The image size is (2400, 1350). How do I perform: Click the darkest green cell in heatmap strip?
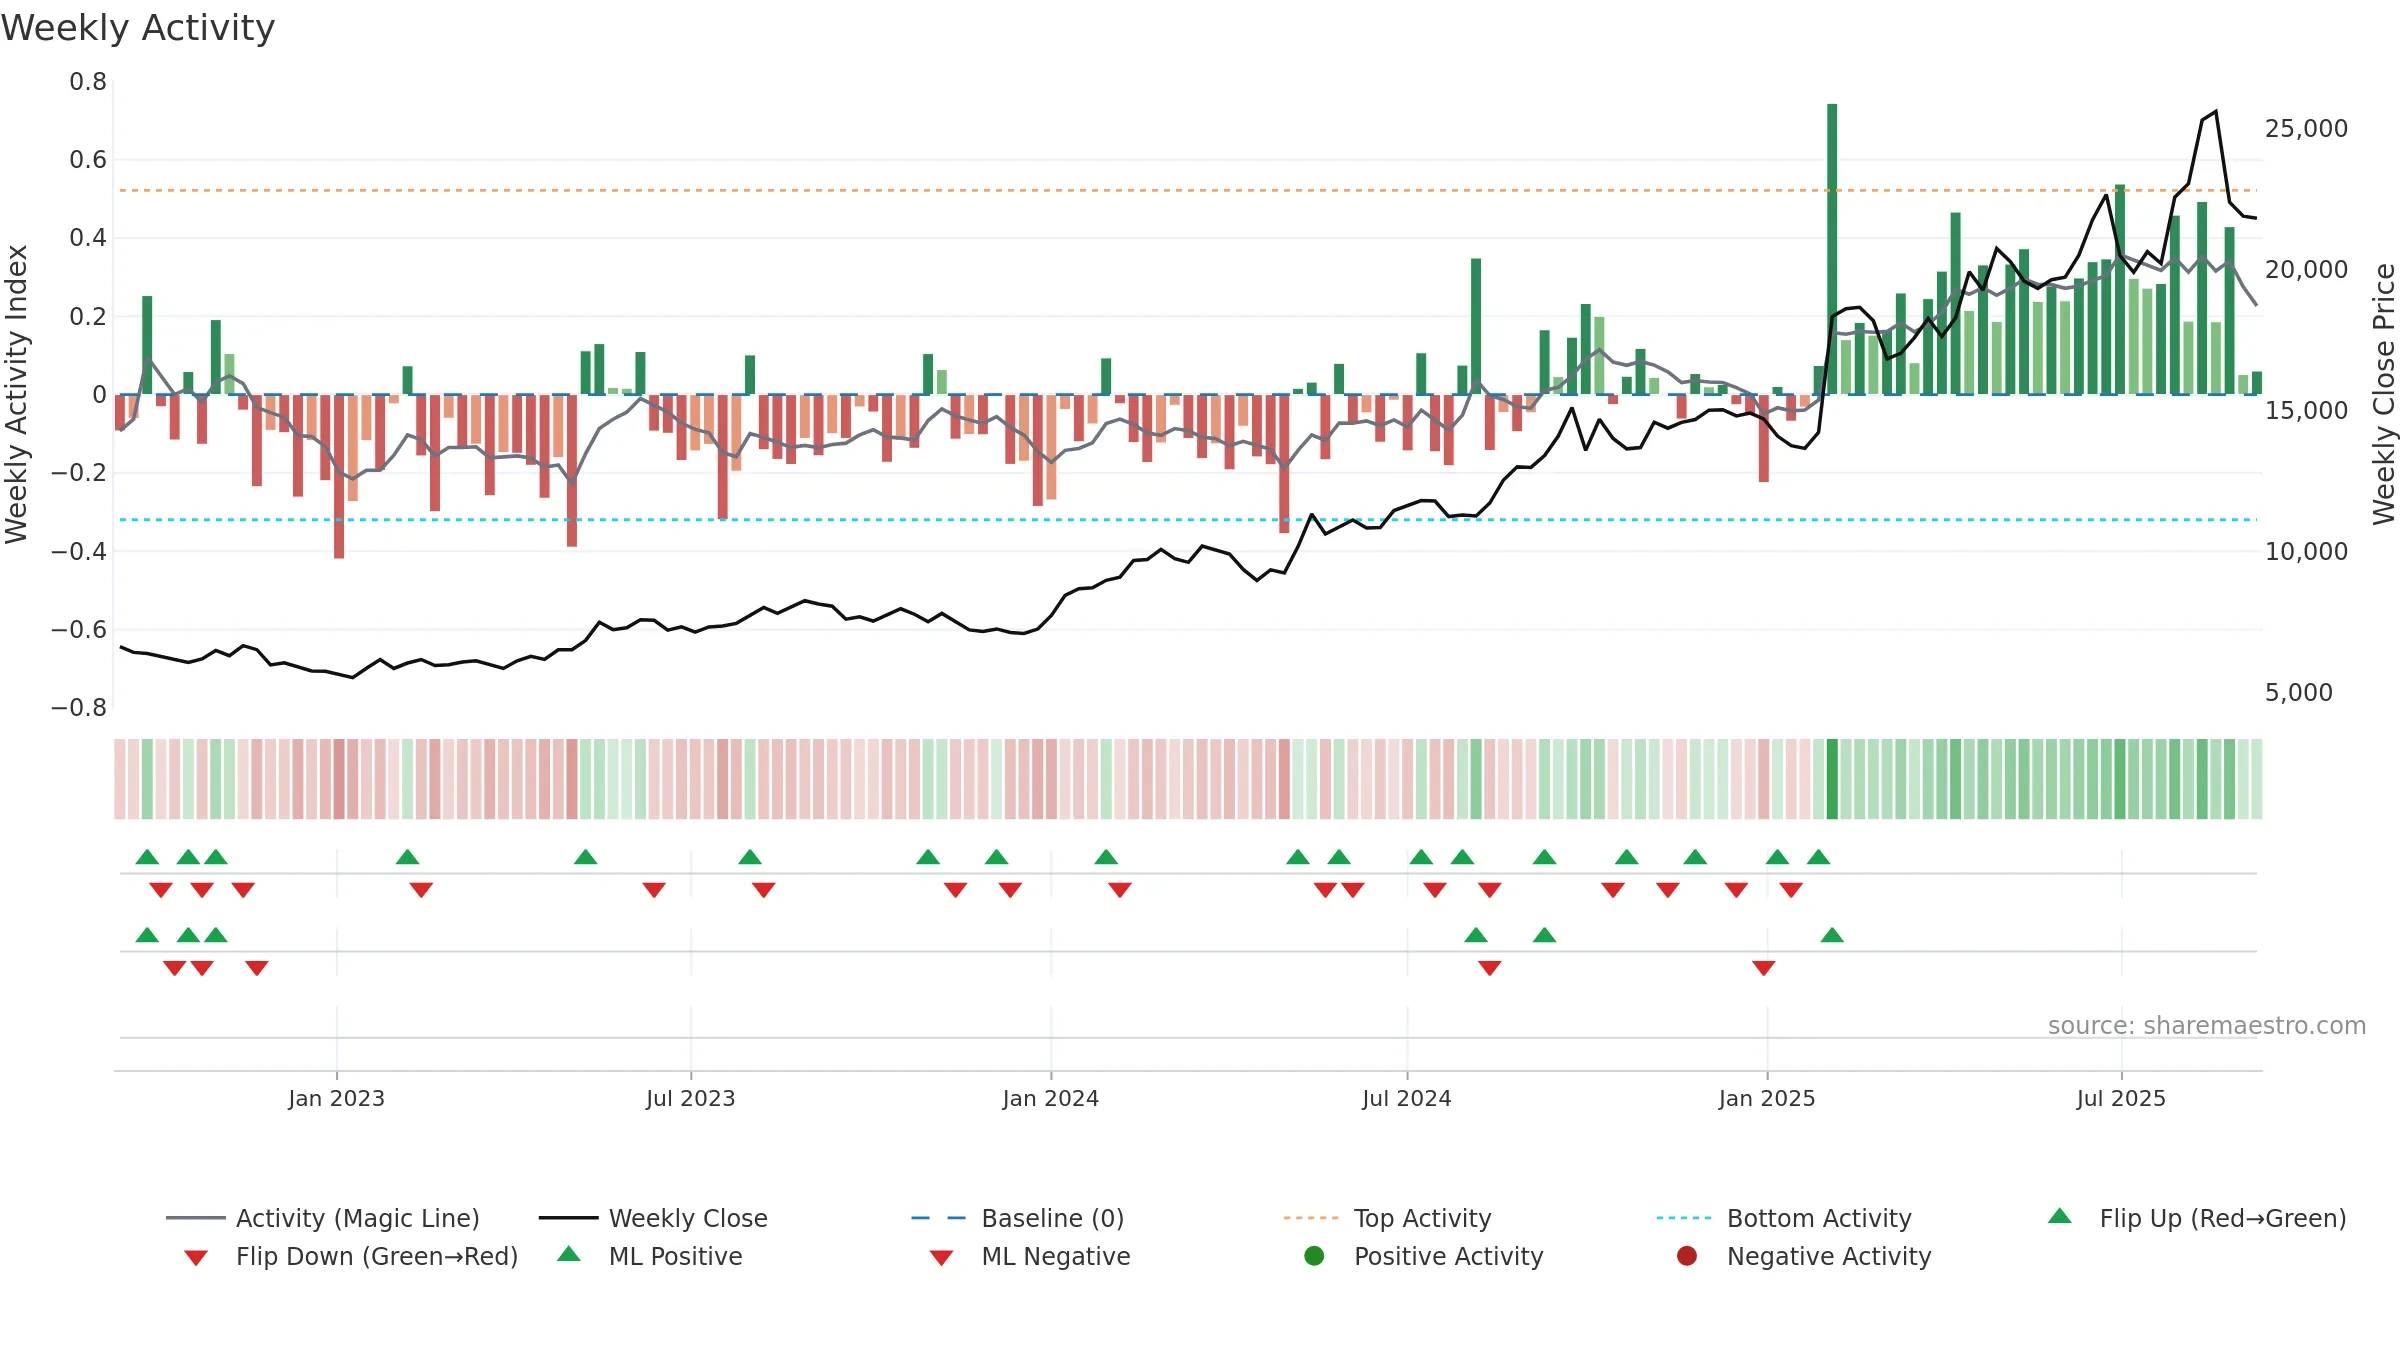pyautogui.click(x=1832, y=779)
